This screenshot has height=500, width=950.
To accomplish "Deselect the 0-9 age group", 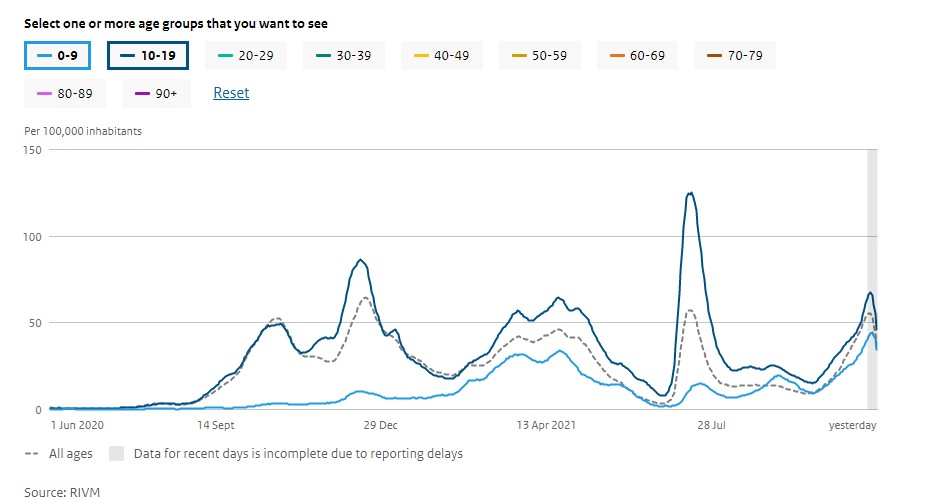I will coord(57,56).
